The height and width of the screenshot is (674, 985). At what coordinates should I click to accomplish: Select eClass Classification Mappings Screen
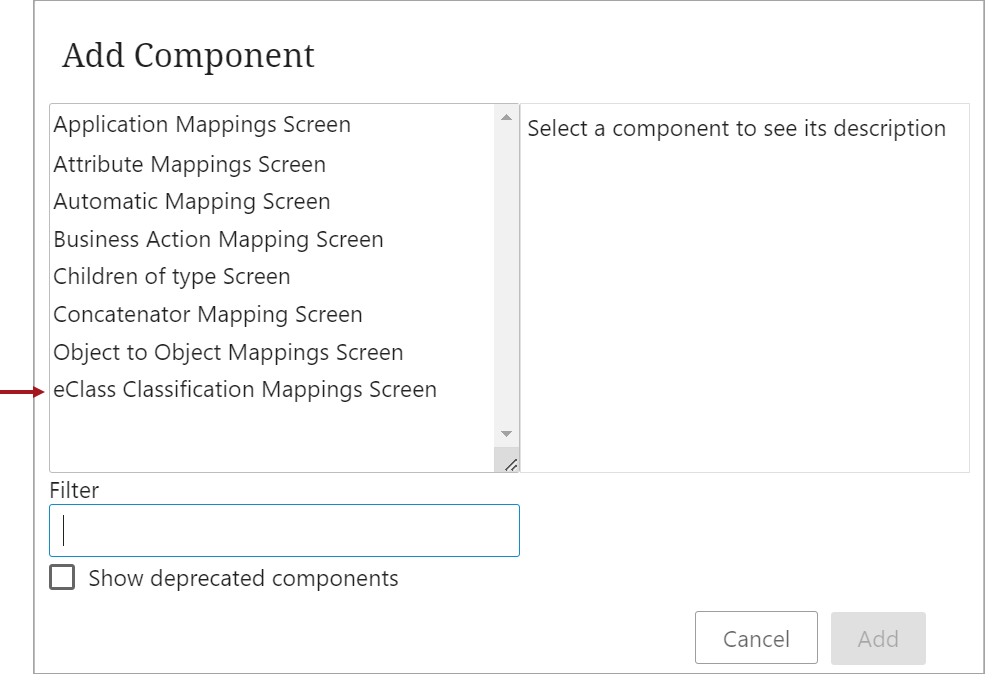(x=272, y=389)
